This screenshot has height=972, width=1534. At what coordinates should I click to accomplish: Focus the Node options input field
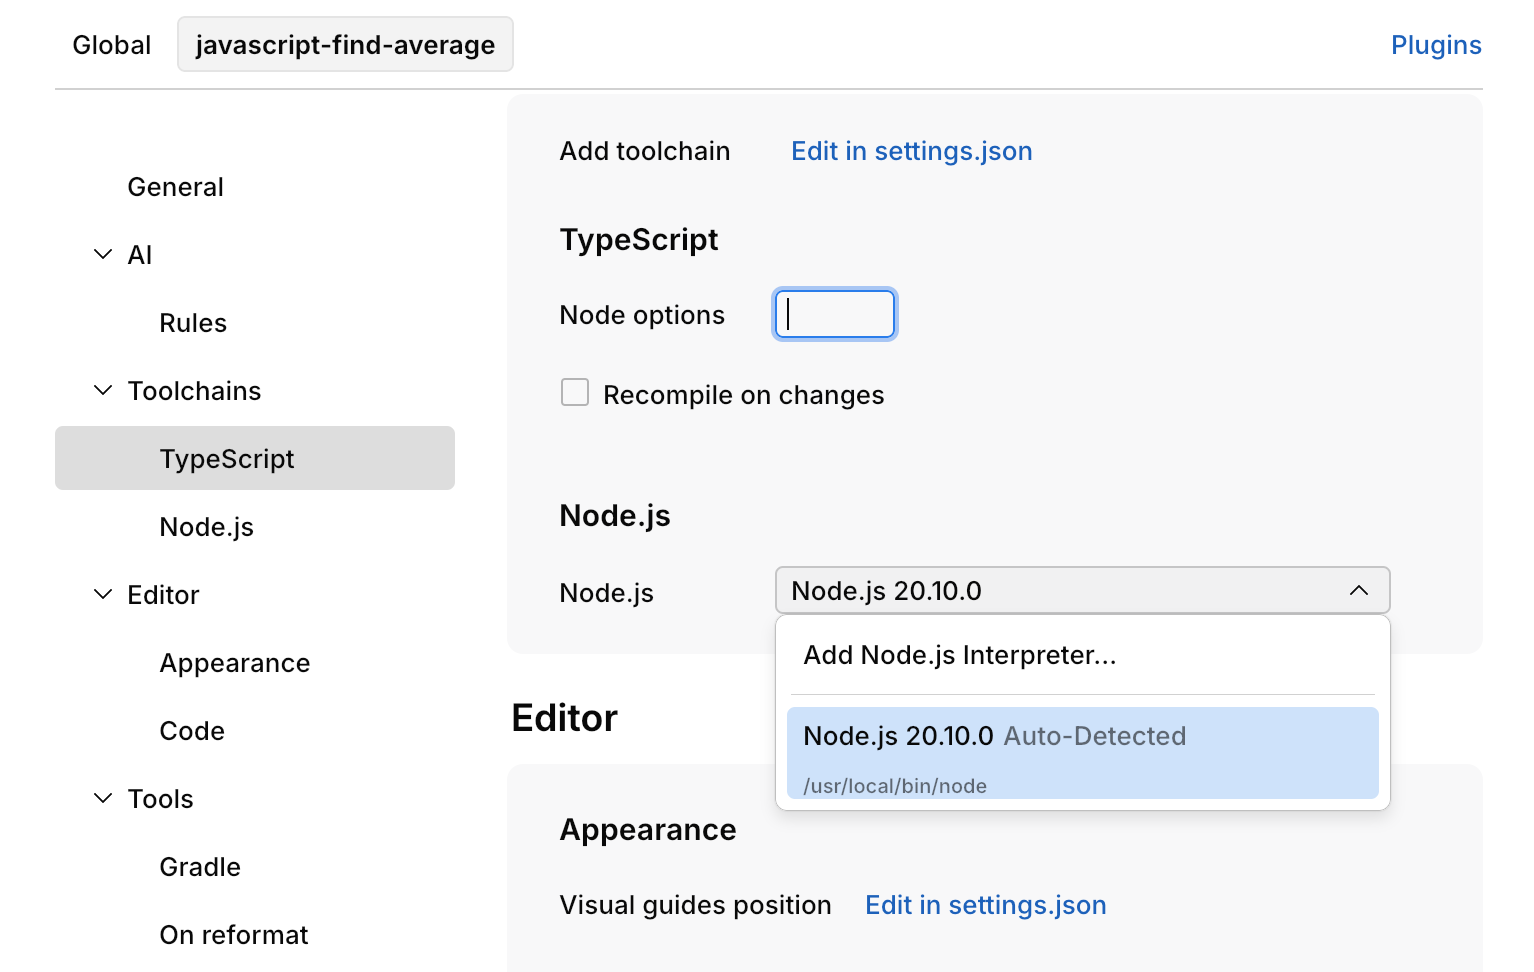[835, 315]
